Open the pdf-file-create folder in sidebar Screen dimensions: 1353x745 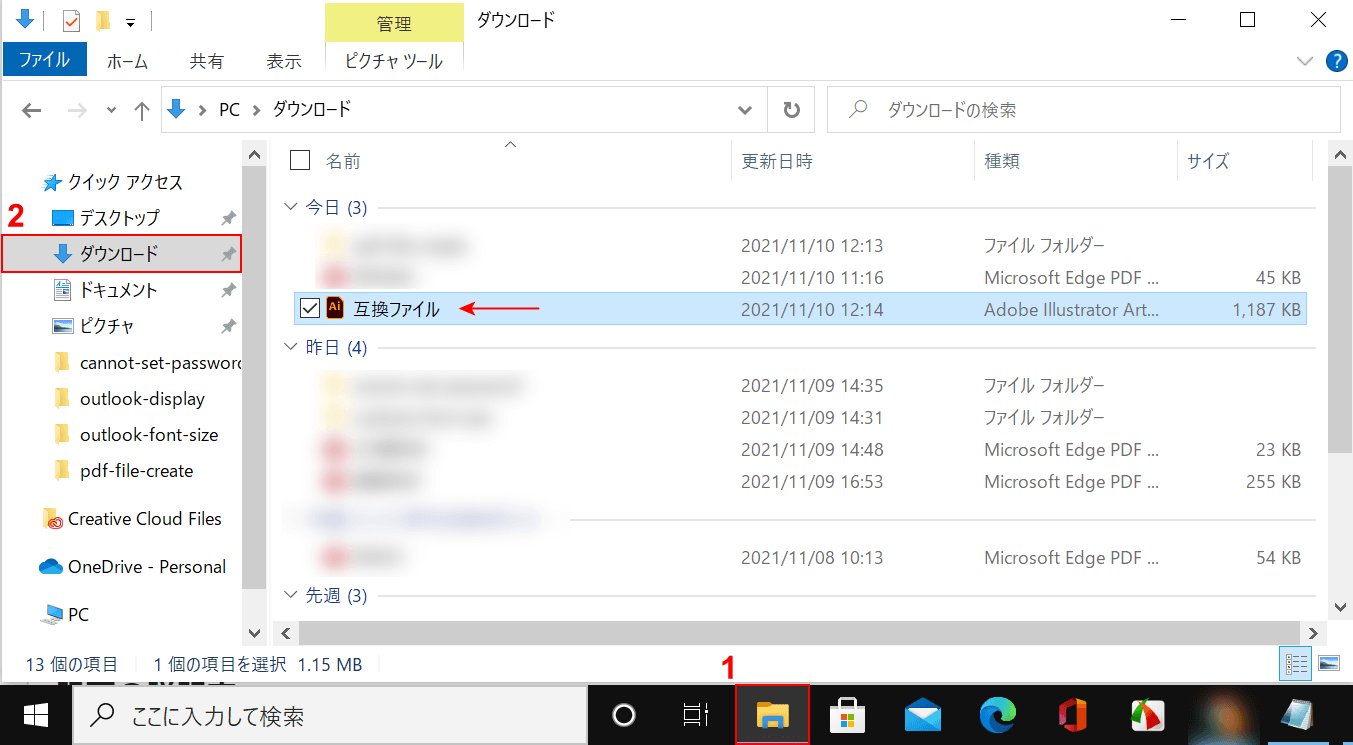(136, 470)
